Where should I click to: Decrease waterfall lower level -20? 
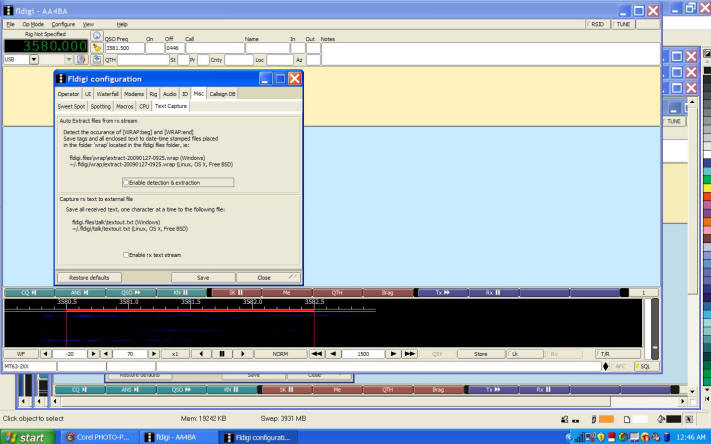click(45, 354)
